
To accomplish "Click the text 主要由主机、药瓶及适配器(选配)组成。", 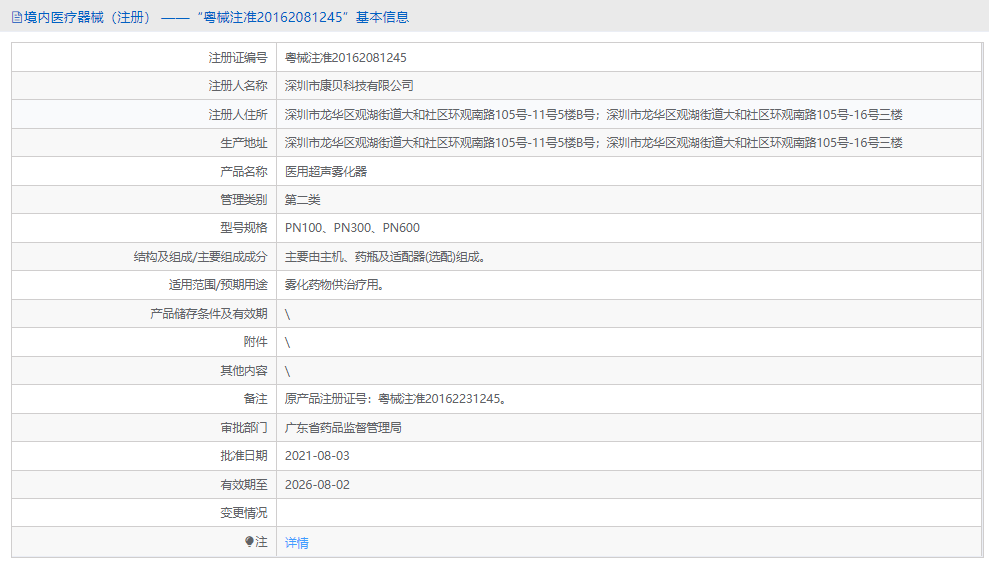I will coord(385,257).
